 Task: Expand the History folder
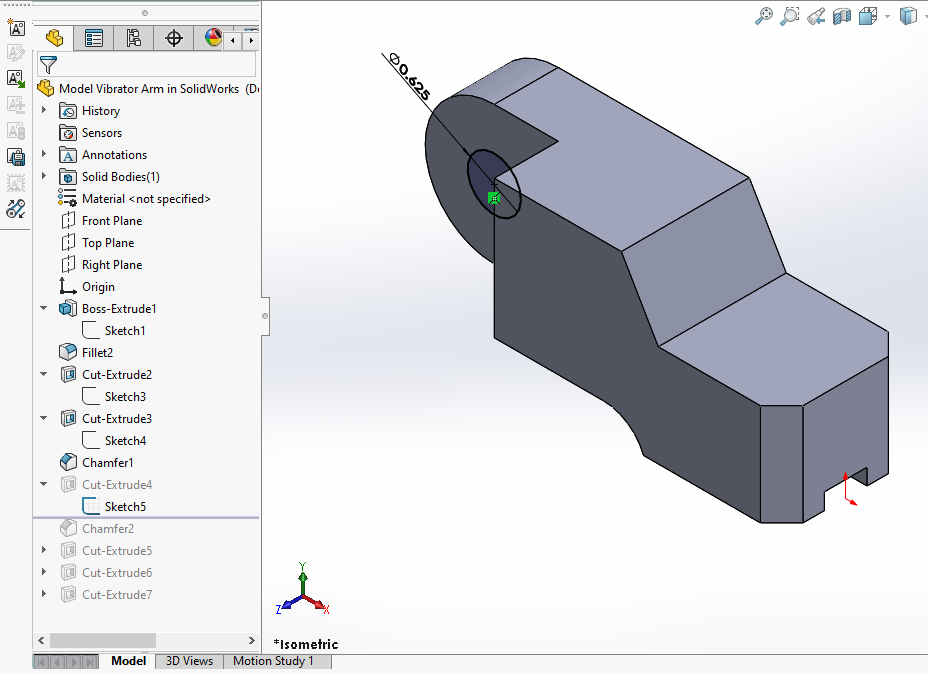44,111
